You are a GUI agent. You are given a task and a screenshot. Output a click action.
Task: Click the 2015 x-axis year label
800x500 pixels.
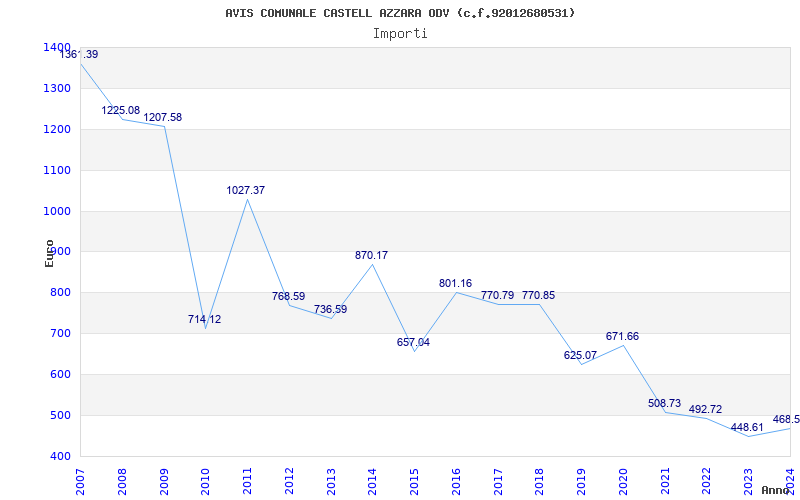(x=414, y=482)
